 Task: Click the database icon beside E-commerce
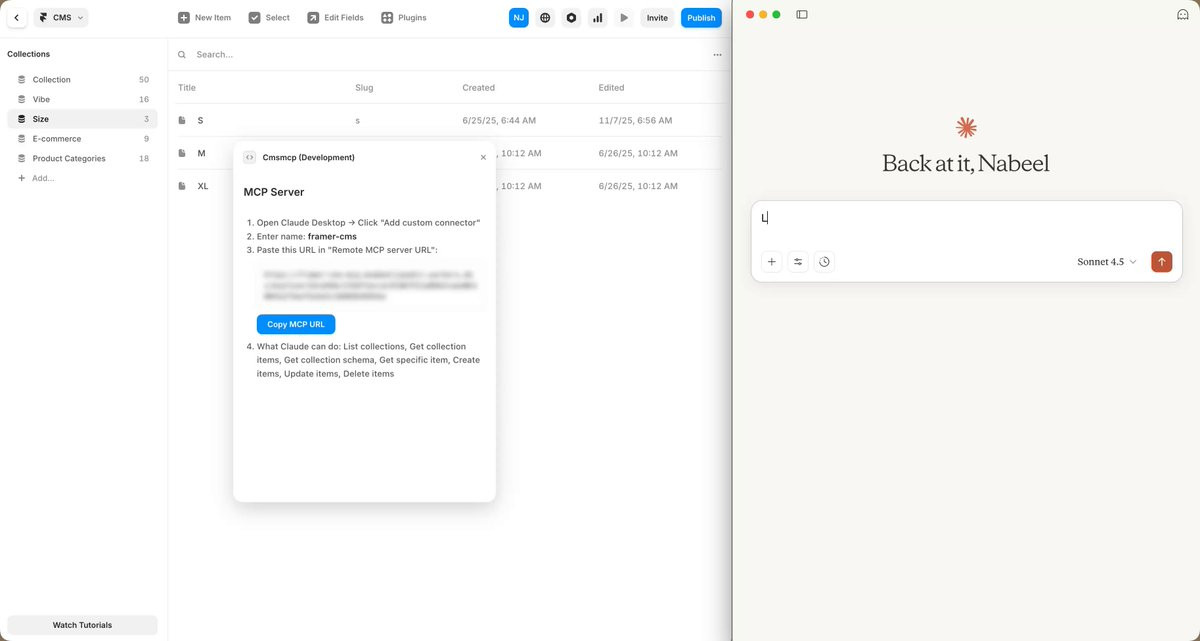coord(22,139)
